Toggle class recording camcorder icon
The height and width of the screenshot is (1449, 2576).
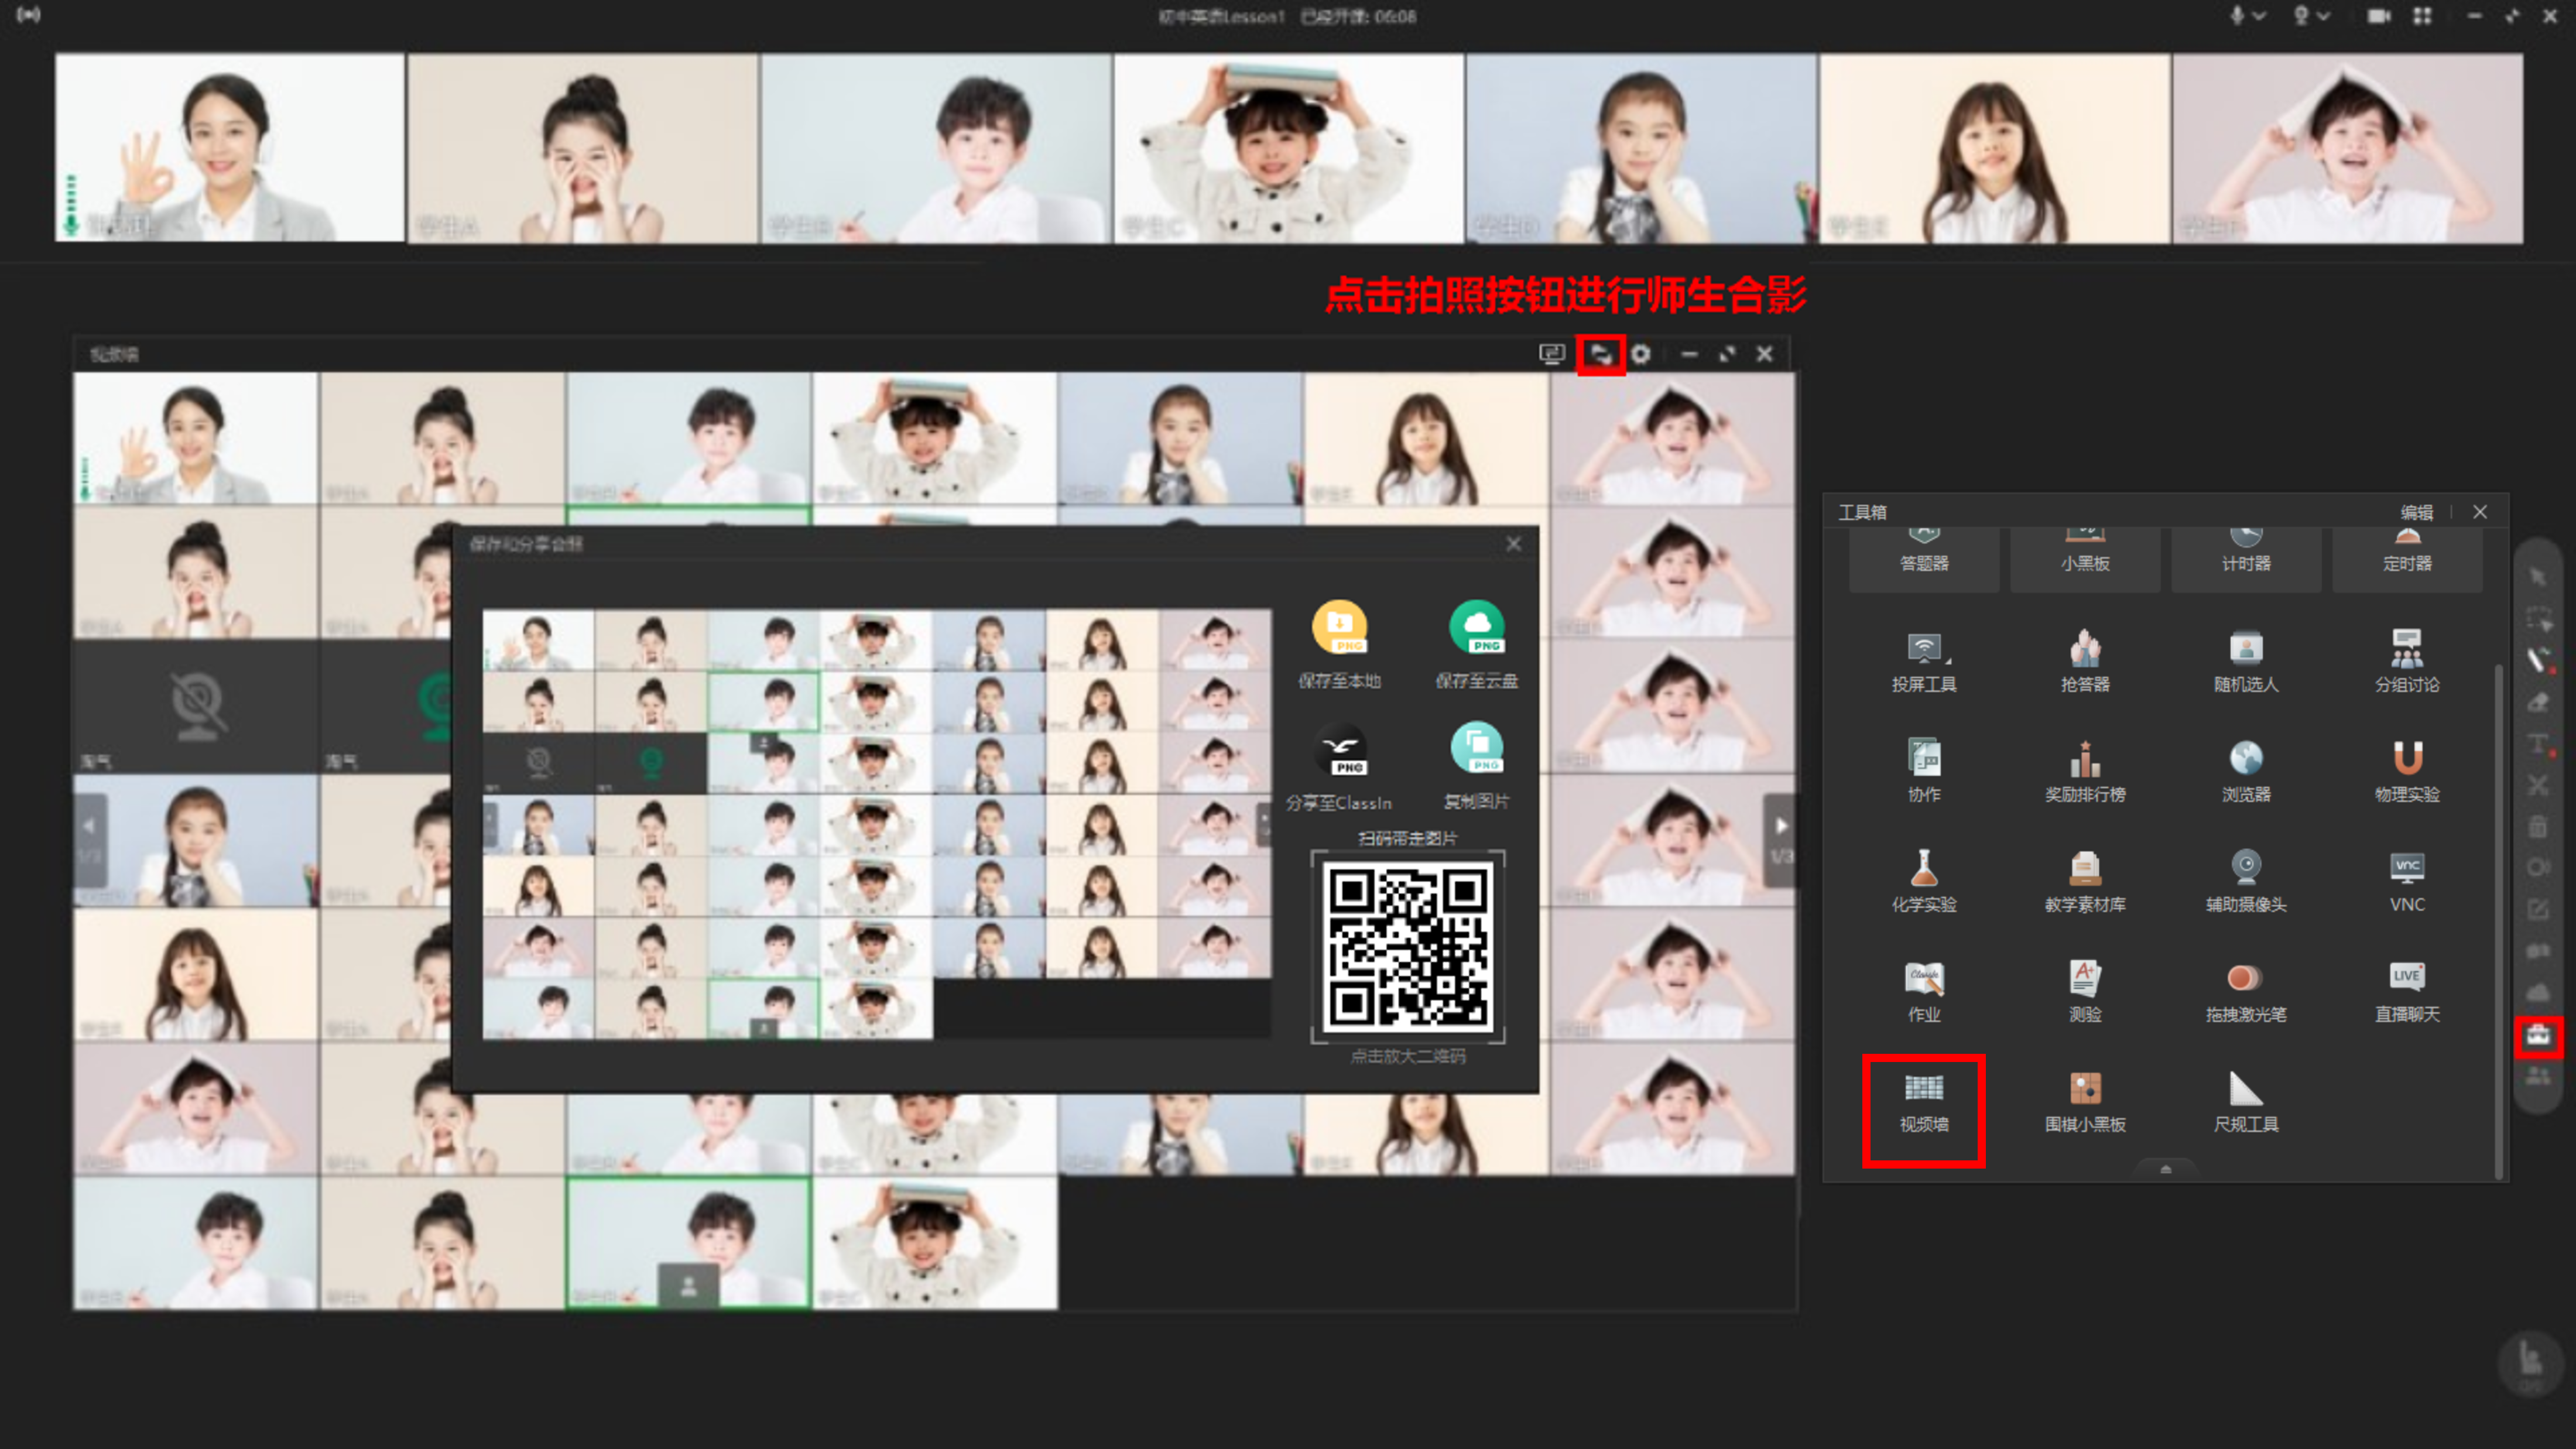coord(2379,16)
